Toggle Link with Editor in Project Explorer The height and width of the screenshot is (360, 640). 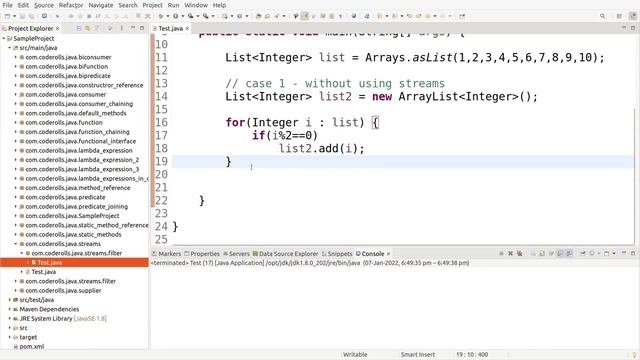point(87,28)
